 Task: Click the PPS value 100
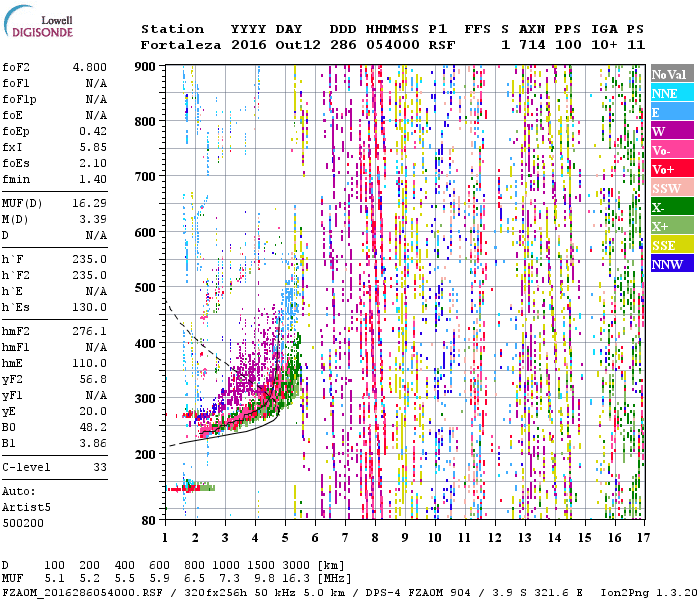[x=568, y=45]
